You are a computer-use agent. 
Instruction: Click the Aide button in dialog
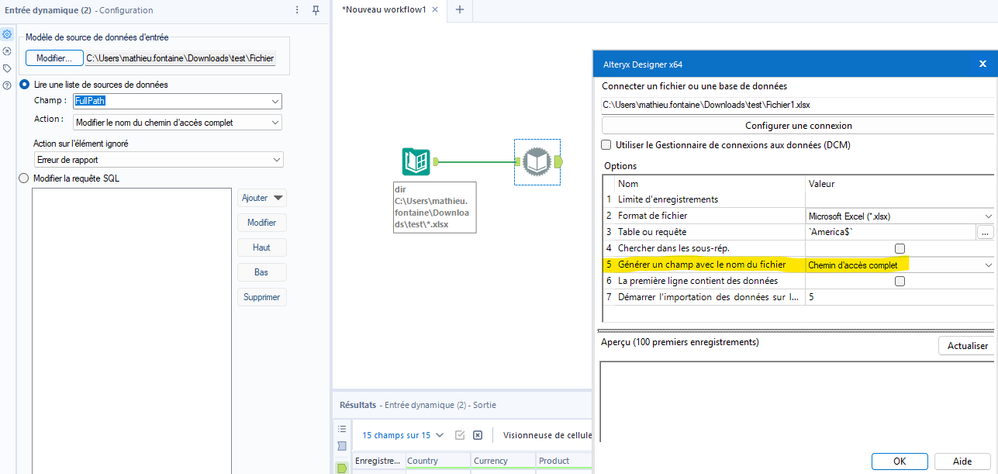click(962, 461)
